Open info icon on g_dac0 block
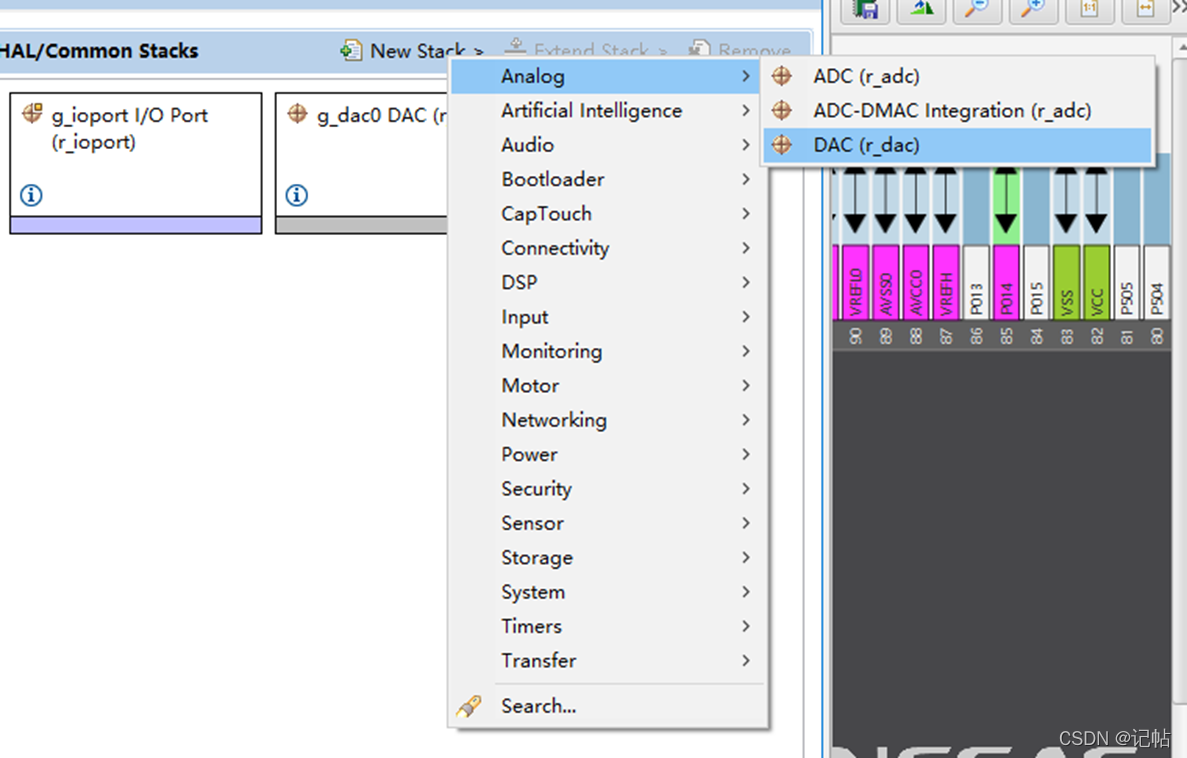Viewport: 1187px width, 758px height. click(x=297, y=195)
